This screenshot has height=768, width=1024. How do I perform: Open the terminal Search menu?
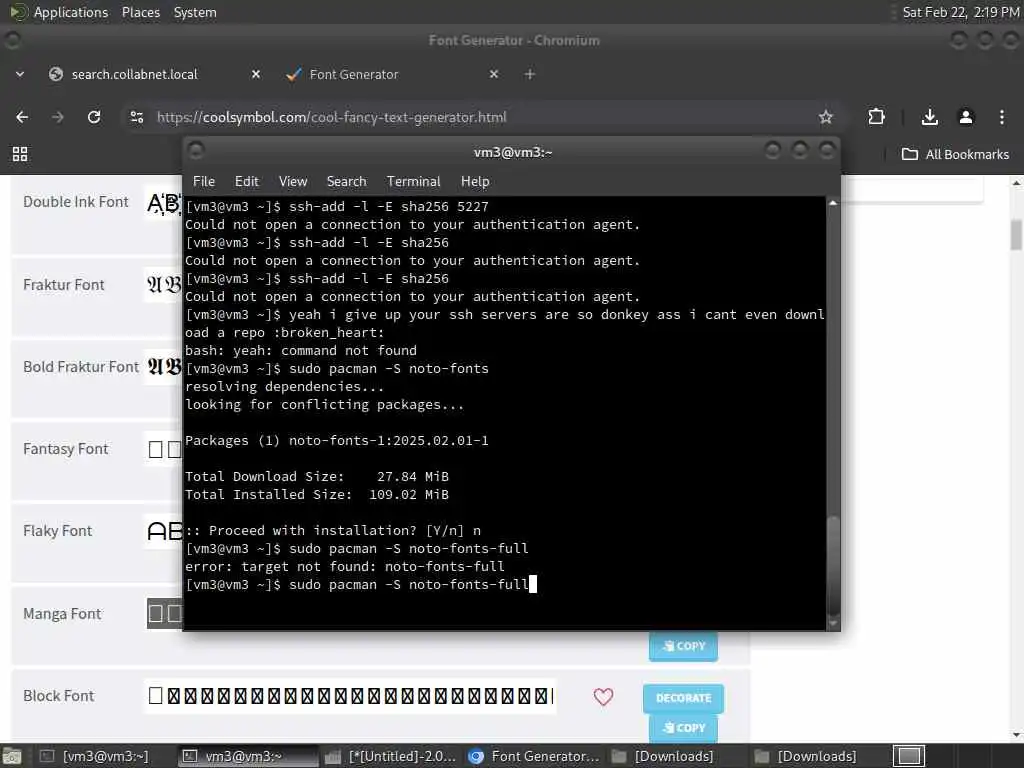[346, 182]
